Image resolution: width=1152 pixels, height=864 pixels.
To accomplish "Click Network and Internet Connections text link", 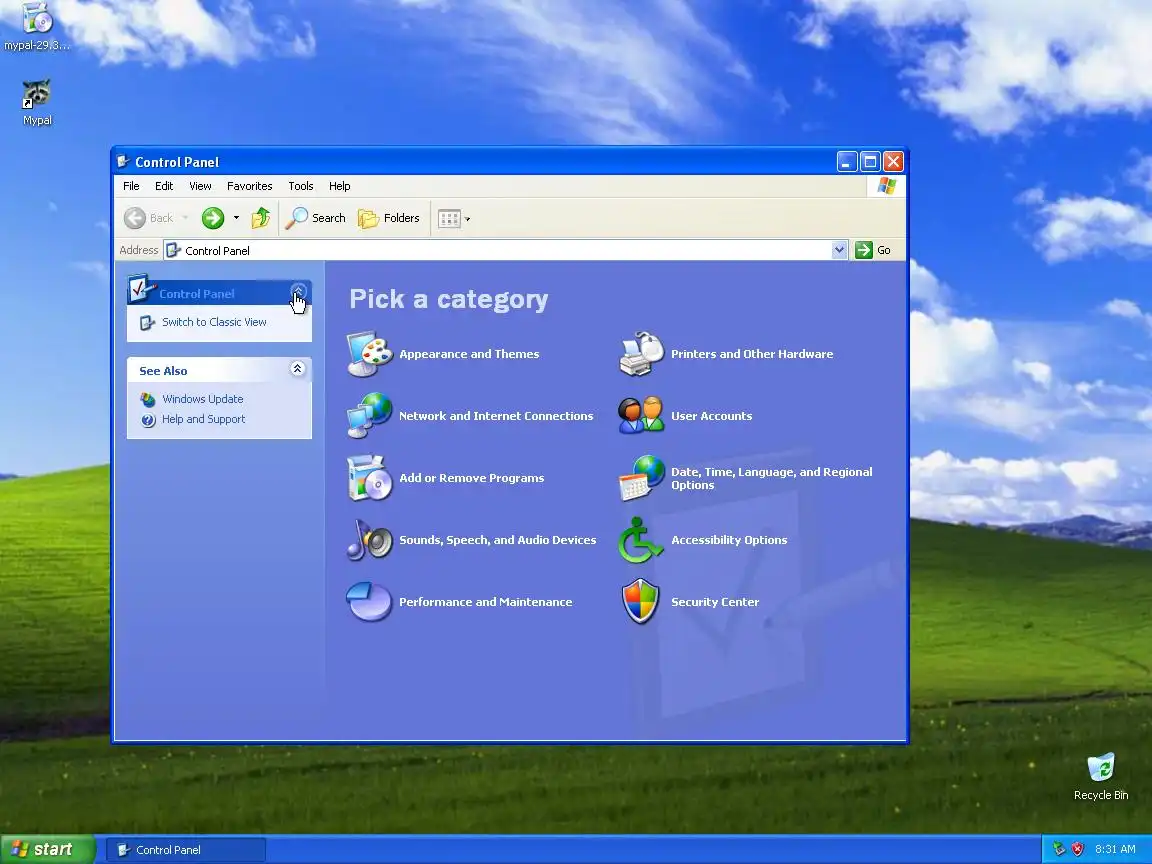I will pos(496,416).
